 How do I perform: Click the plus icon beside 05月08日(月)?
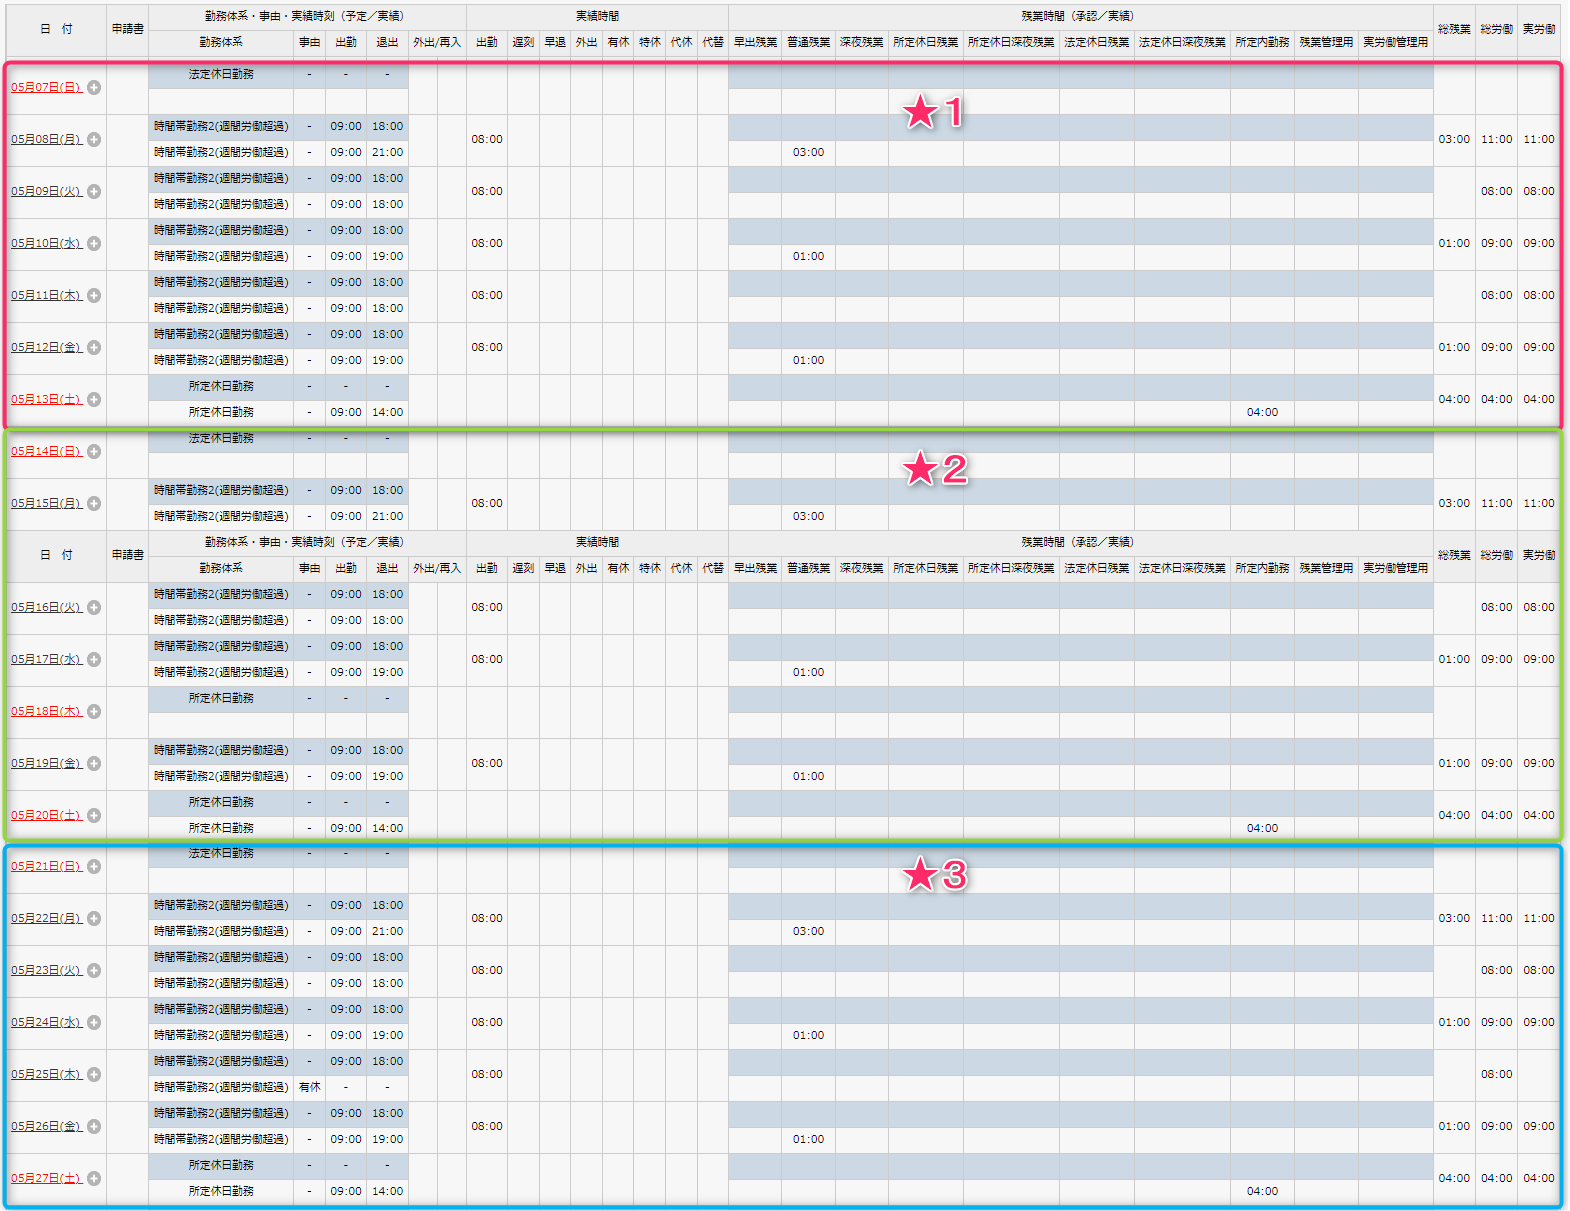pos(94,140)
